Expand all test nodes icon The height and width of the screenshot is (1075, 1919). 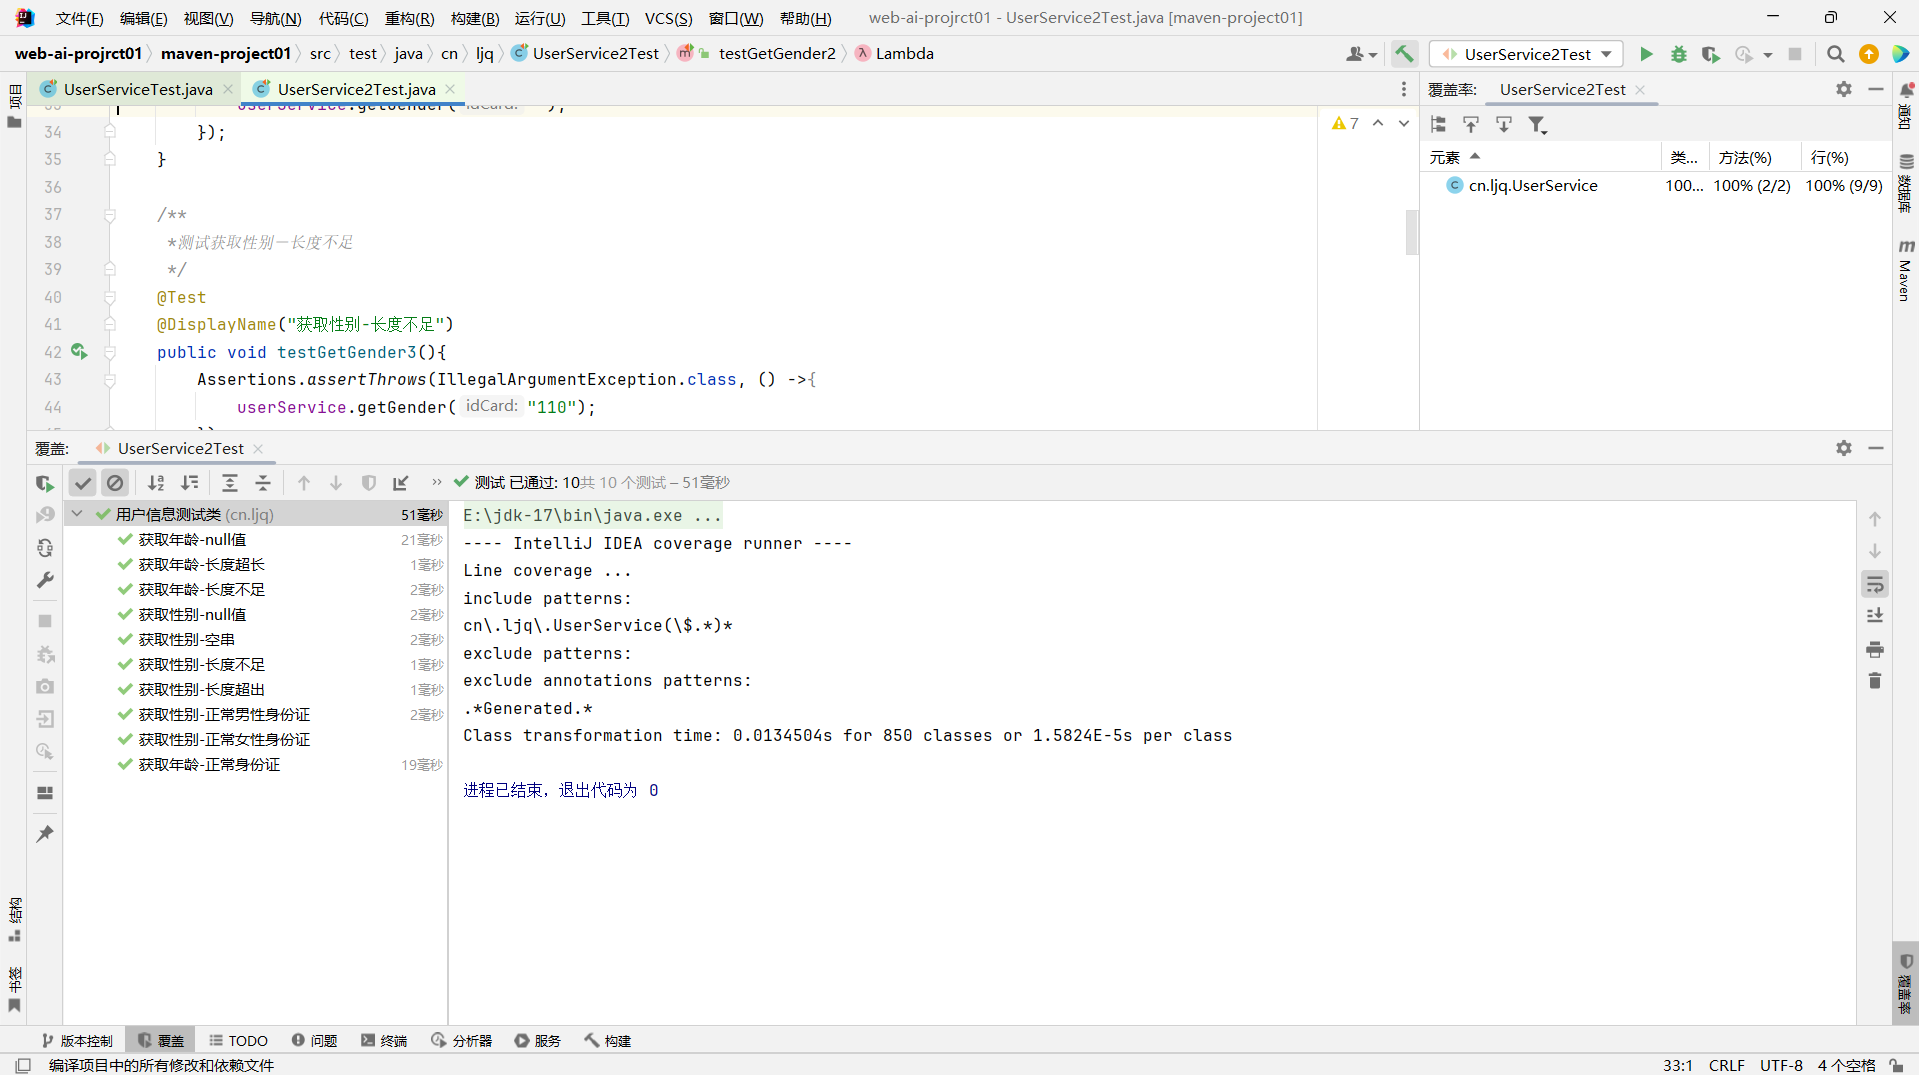click(x=230, y=483)
